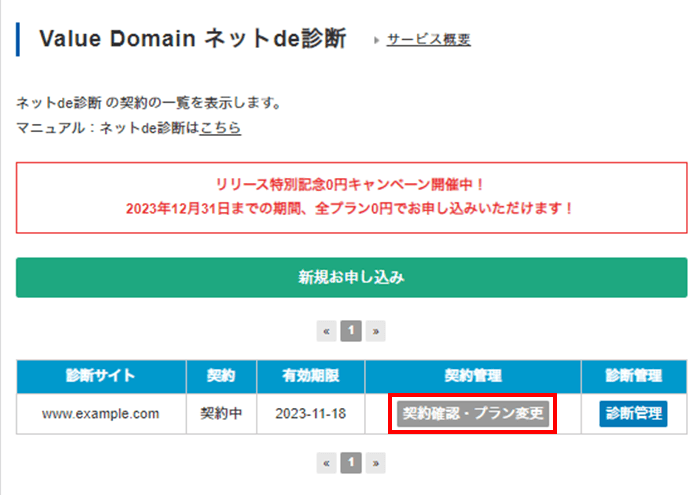The width and height of the screenshot is (700, 495).
Task: Click the ネットde診断 の契約の一覧を表示します text
Action: tap(149, 103)
